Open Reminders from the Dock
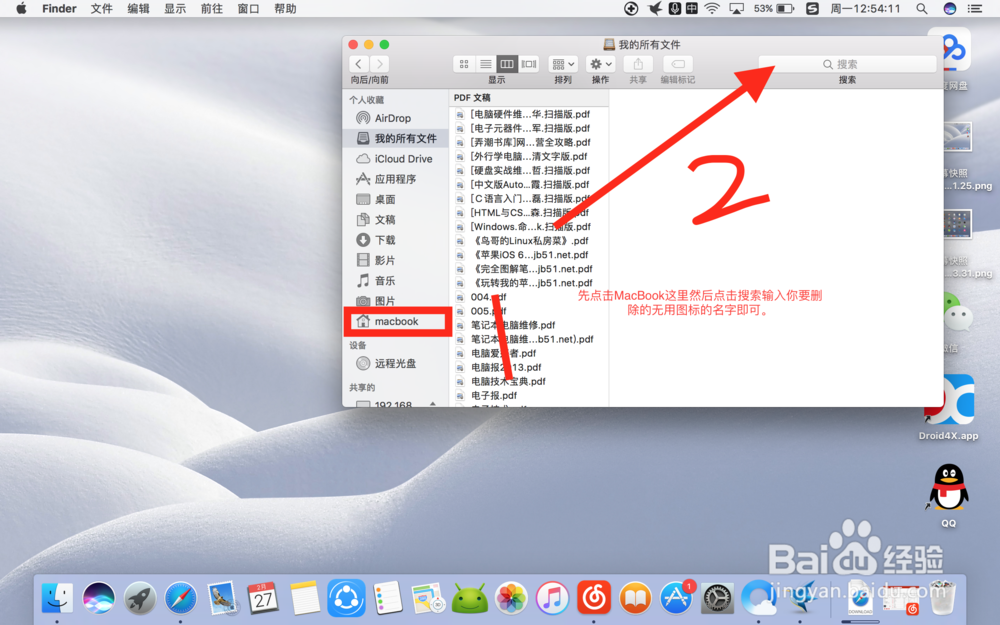Image resolution: width=1000 pixels, height=625 pixels. (x=386, y=598)
